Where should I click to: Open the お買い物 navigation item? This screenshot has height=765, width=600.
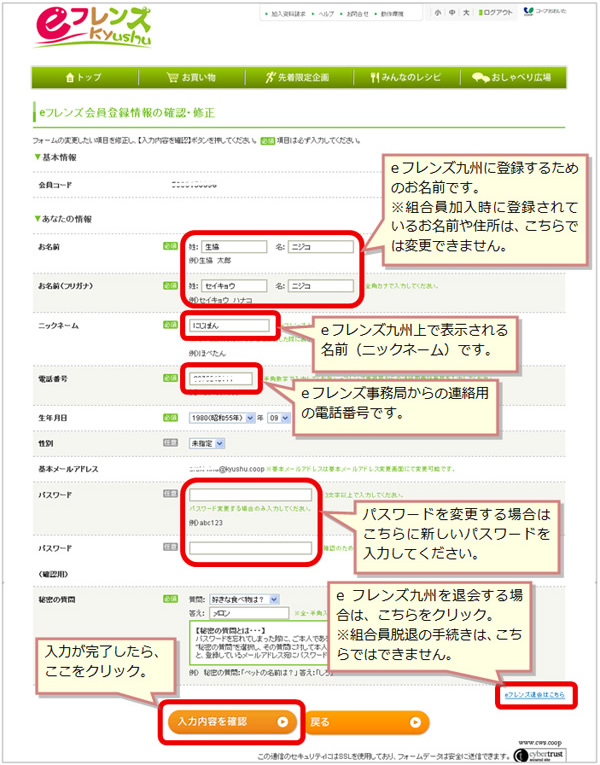click(192, 77)
